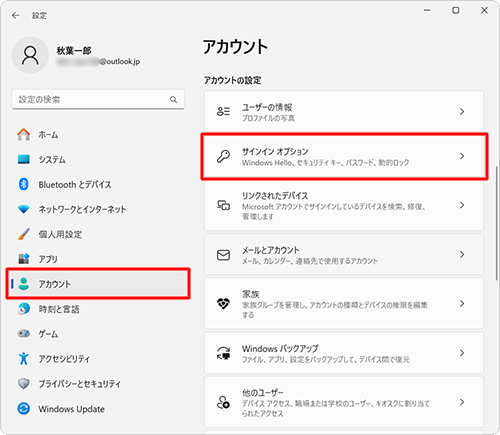Viewport: 500px width, 435px height.
Task: Click the envelope icon for メールとアカウント
Action: tap(223, 255)
